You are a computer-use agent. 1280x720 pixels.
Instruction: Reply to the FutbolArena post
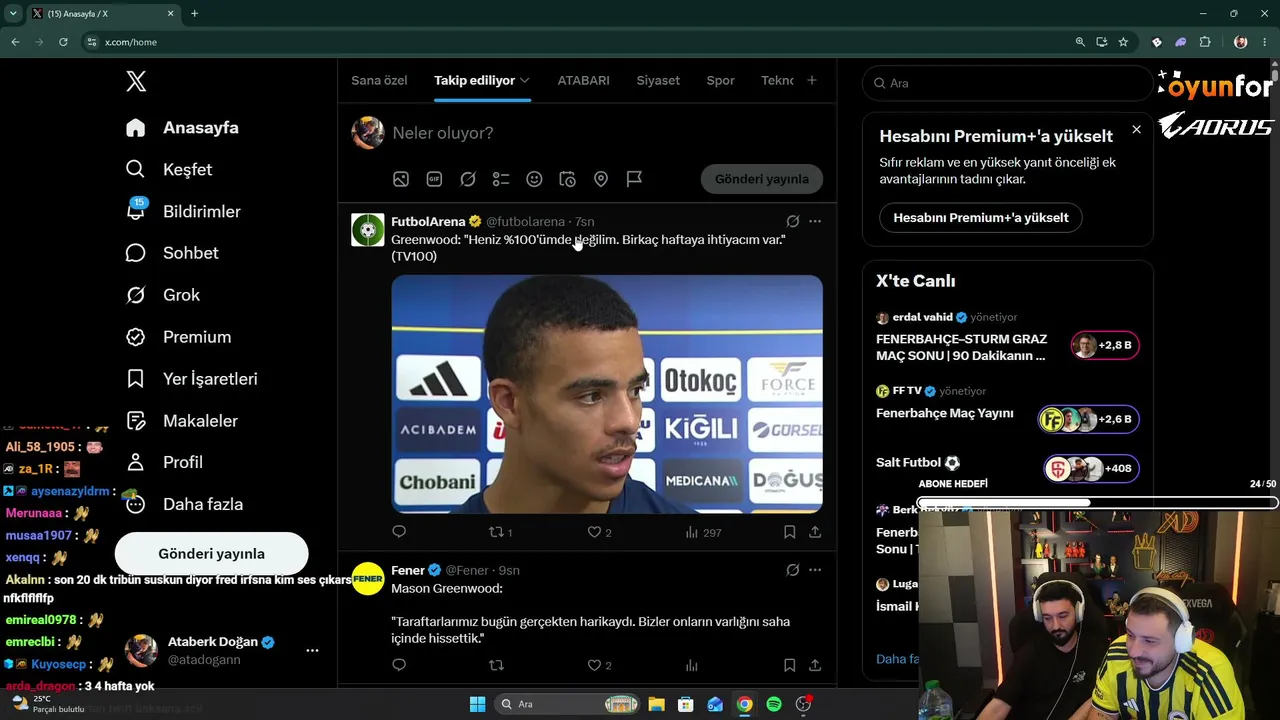[x=399, y=532]
